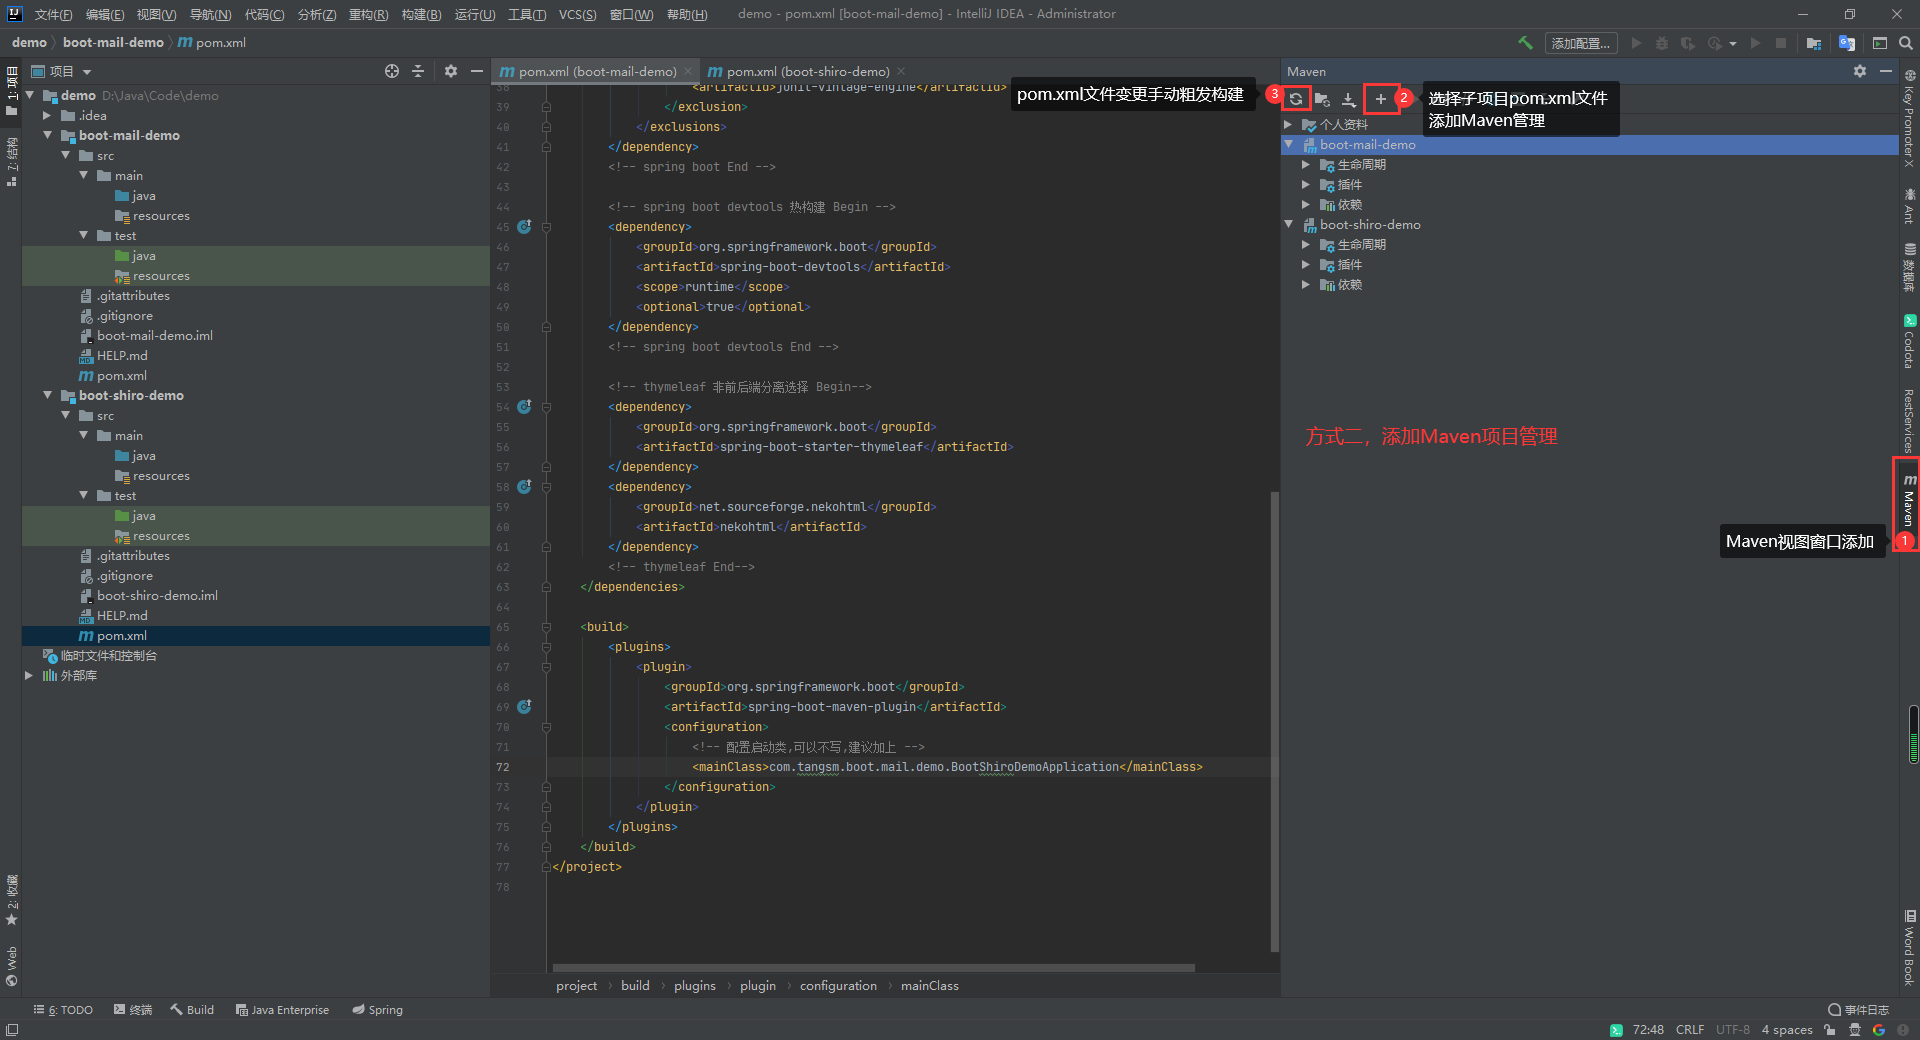Open the 6: TODO tool window button

(63, 1010)
